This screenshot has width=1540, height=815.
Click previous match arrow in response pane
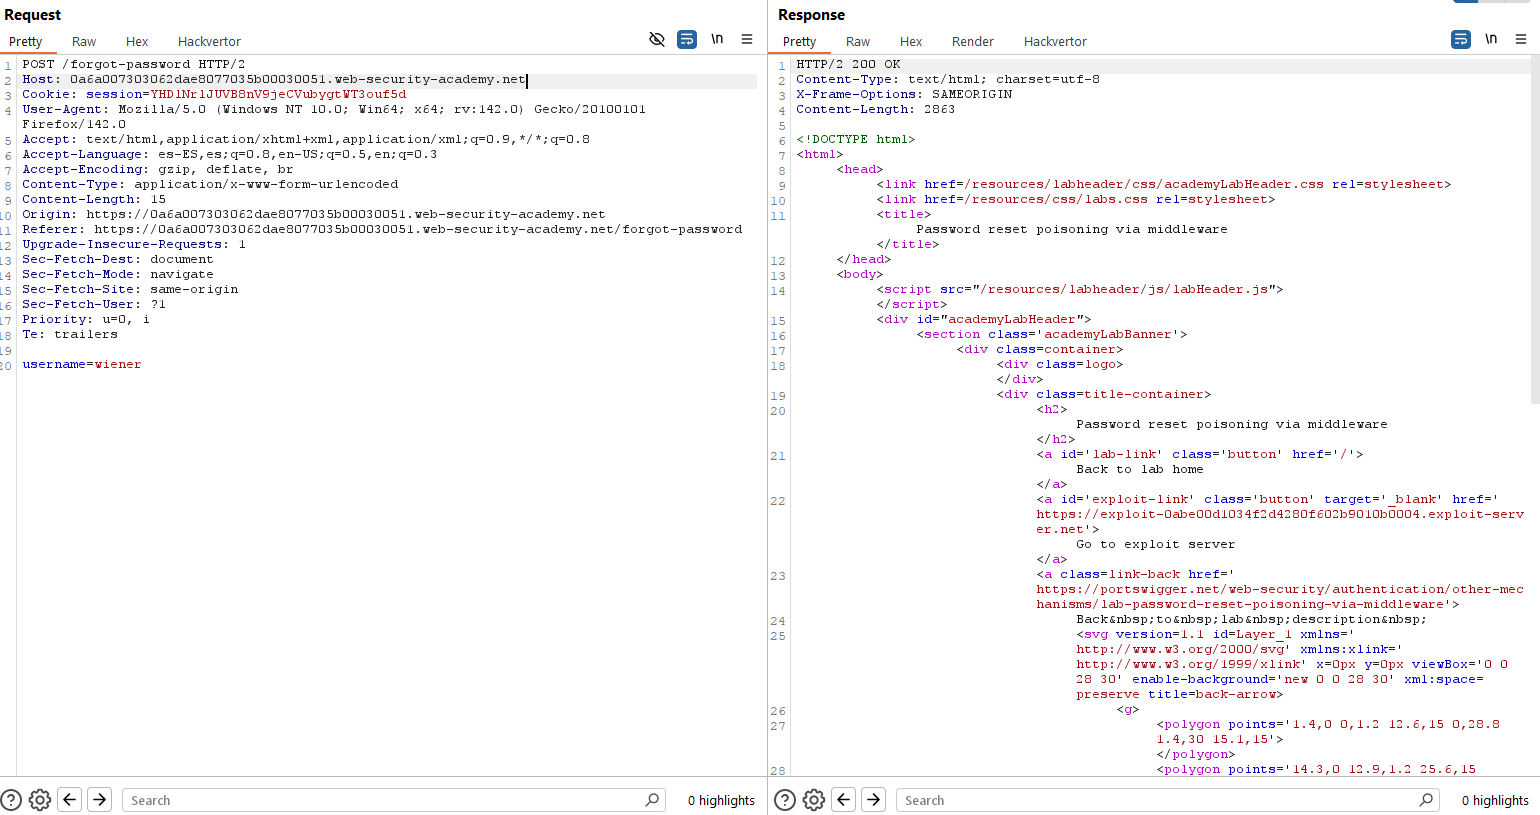pos(844,799)
